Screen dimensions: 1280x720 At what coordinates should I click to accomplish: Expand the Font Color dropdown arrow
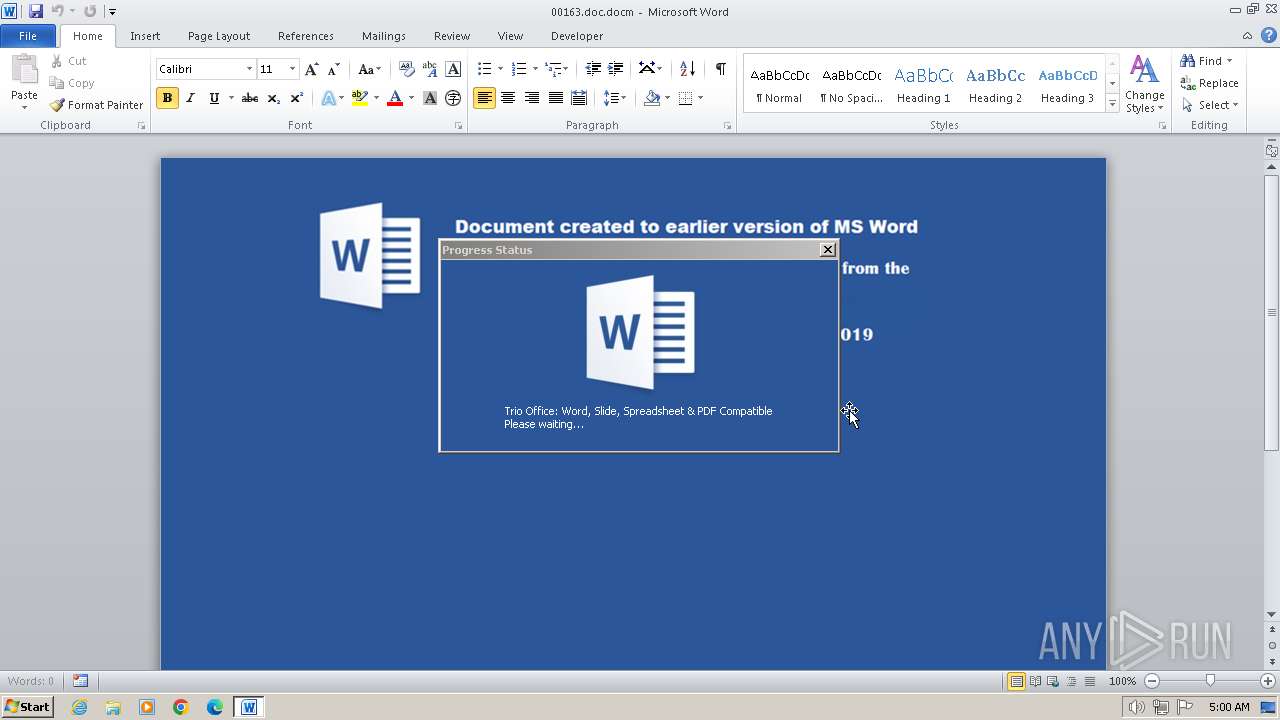[411, 98]
